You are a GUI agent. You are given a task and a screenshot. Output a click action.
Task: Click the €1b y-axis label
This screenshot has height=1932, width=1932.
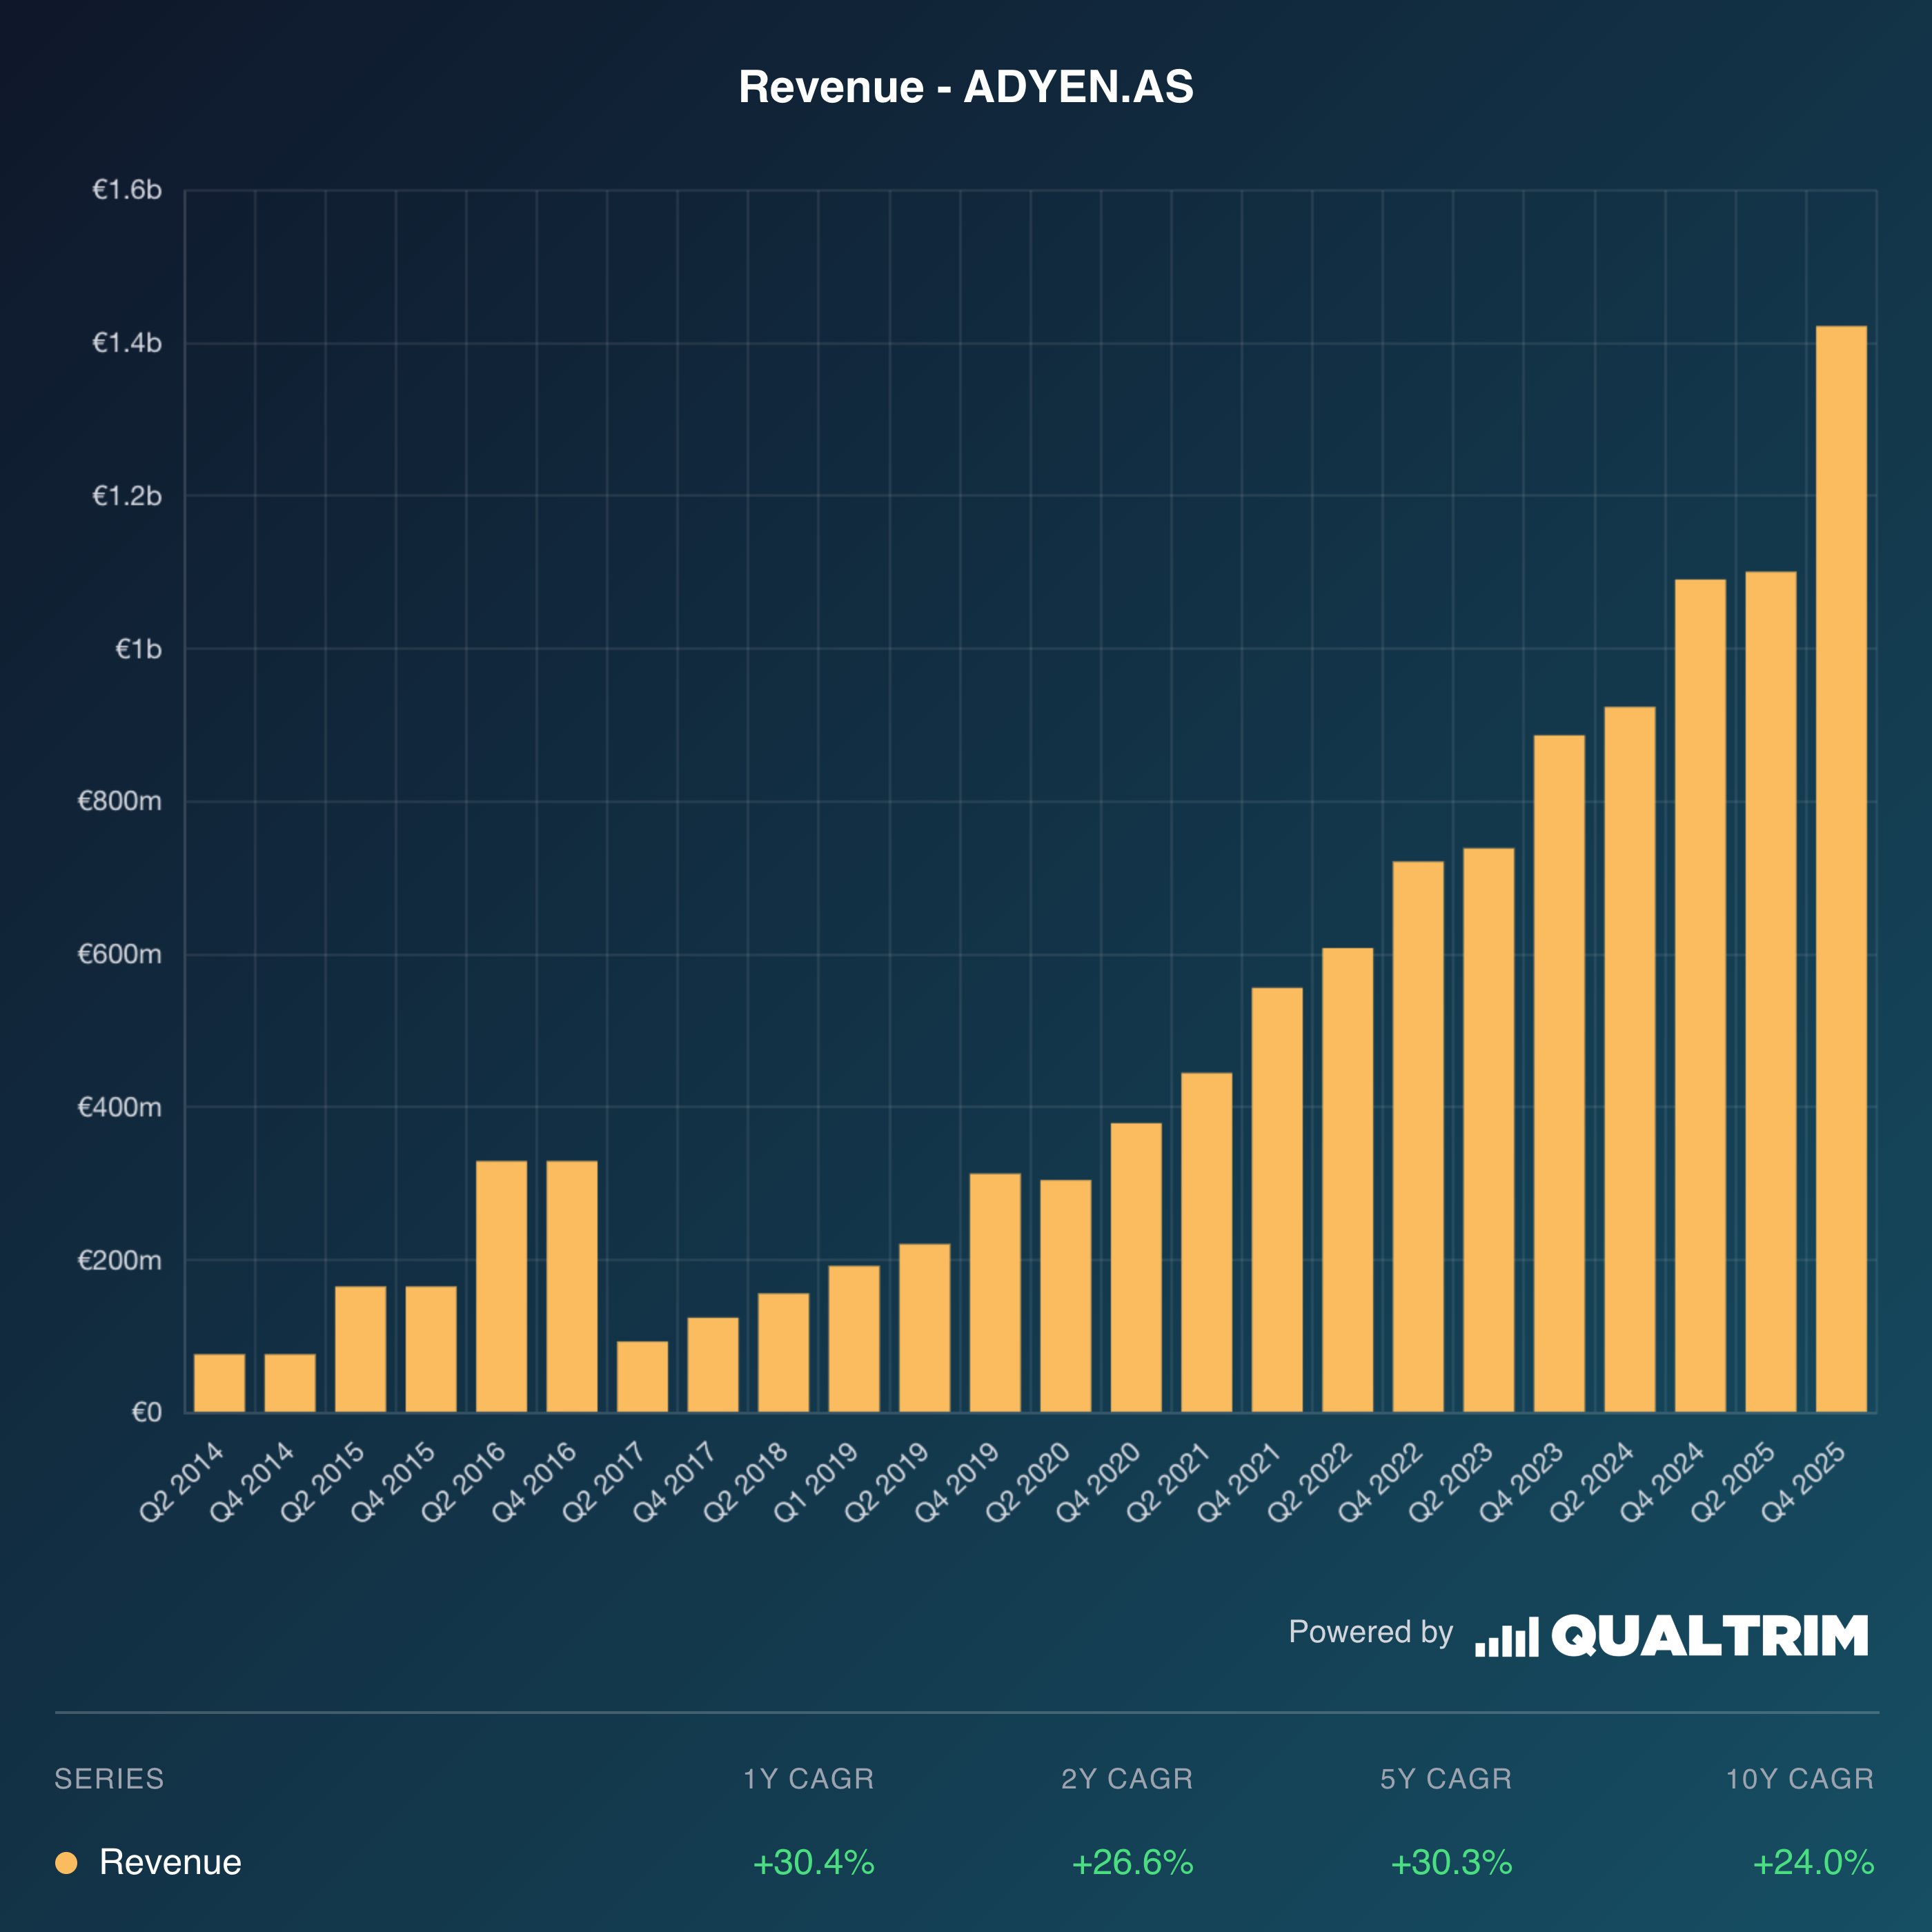click(138, 650)
